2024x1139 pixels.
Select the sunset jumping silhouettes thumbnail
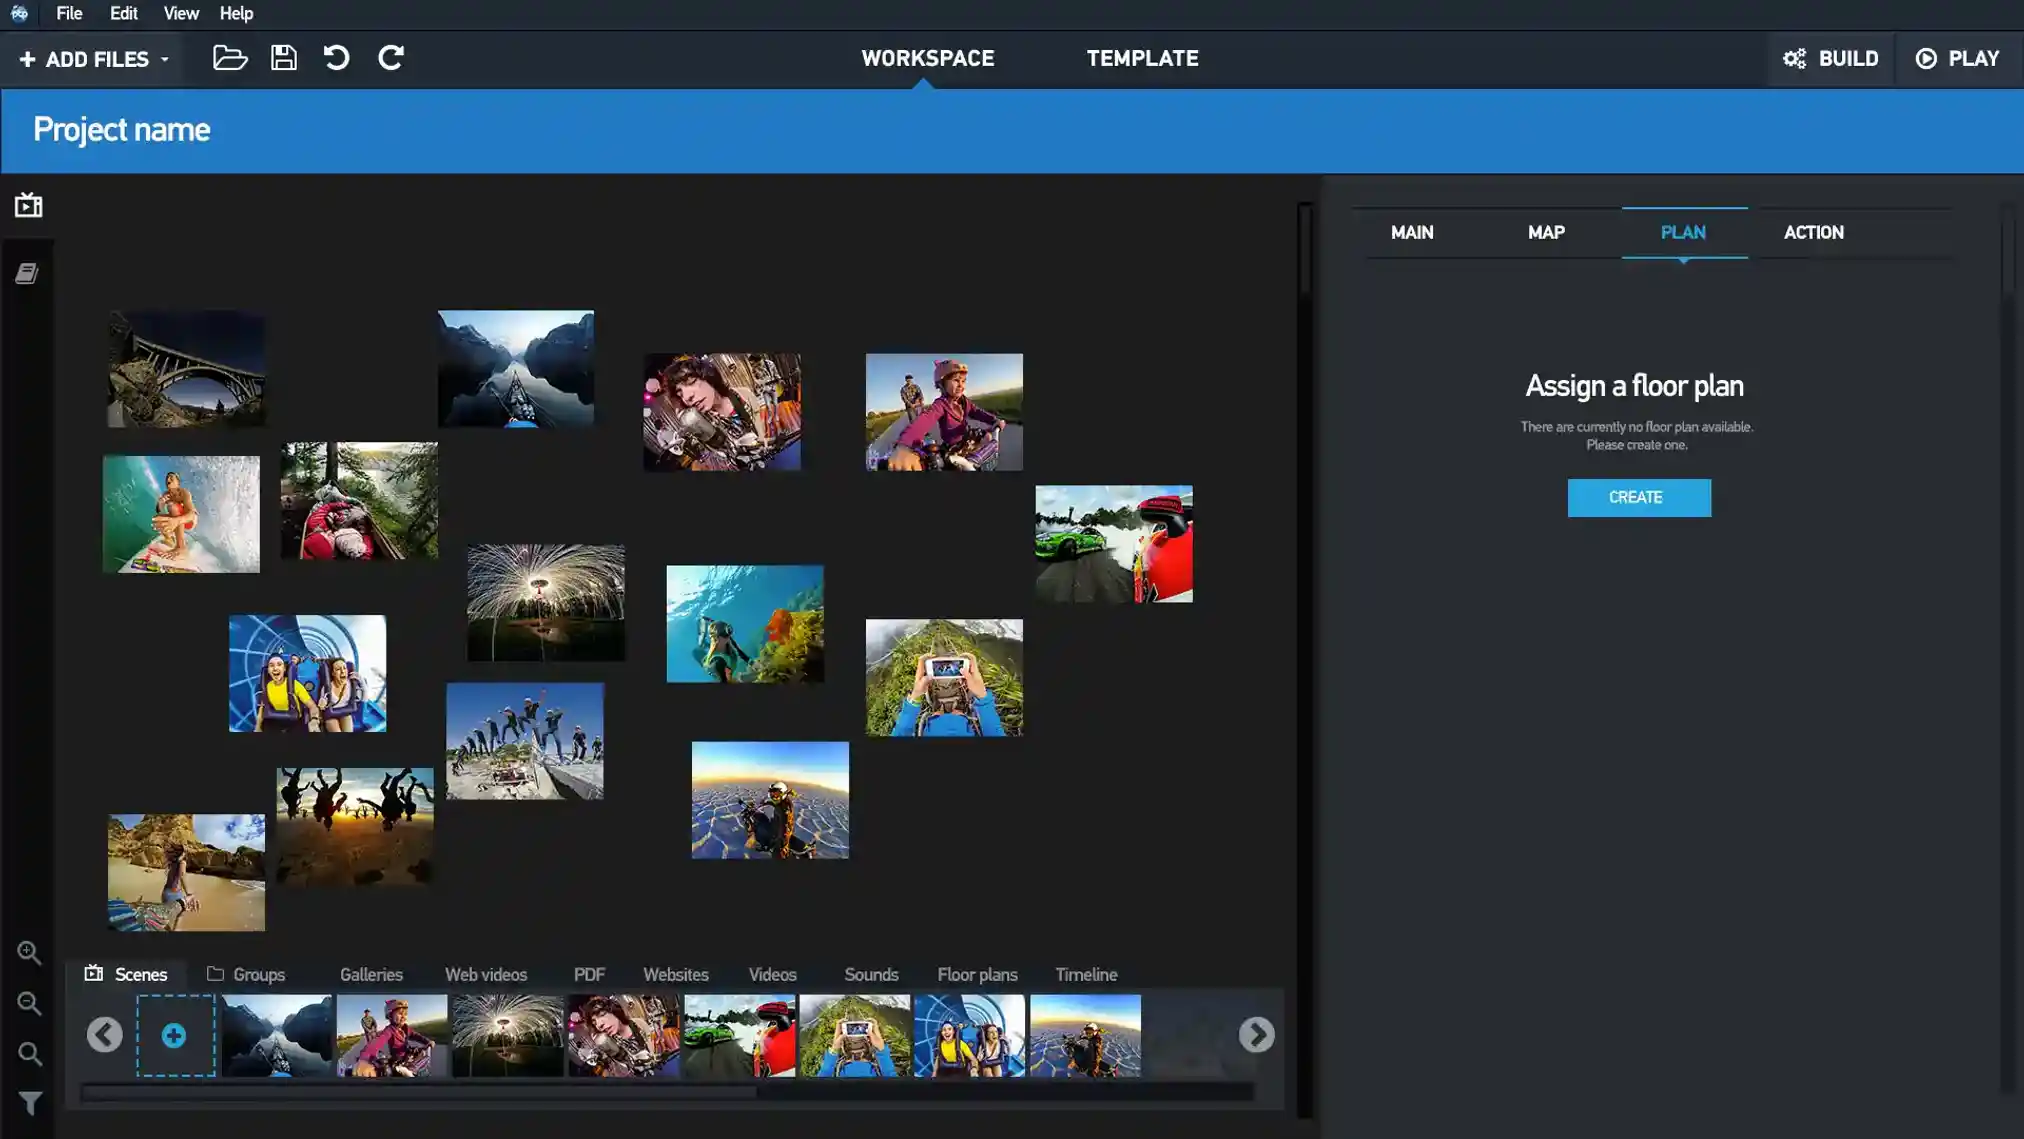click(x=355, y=826)
